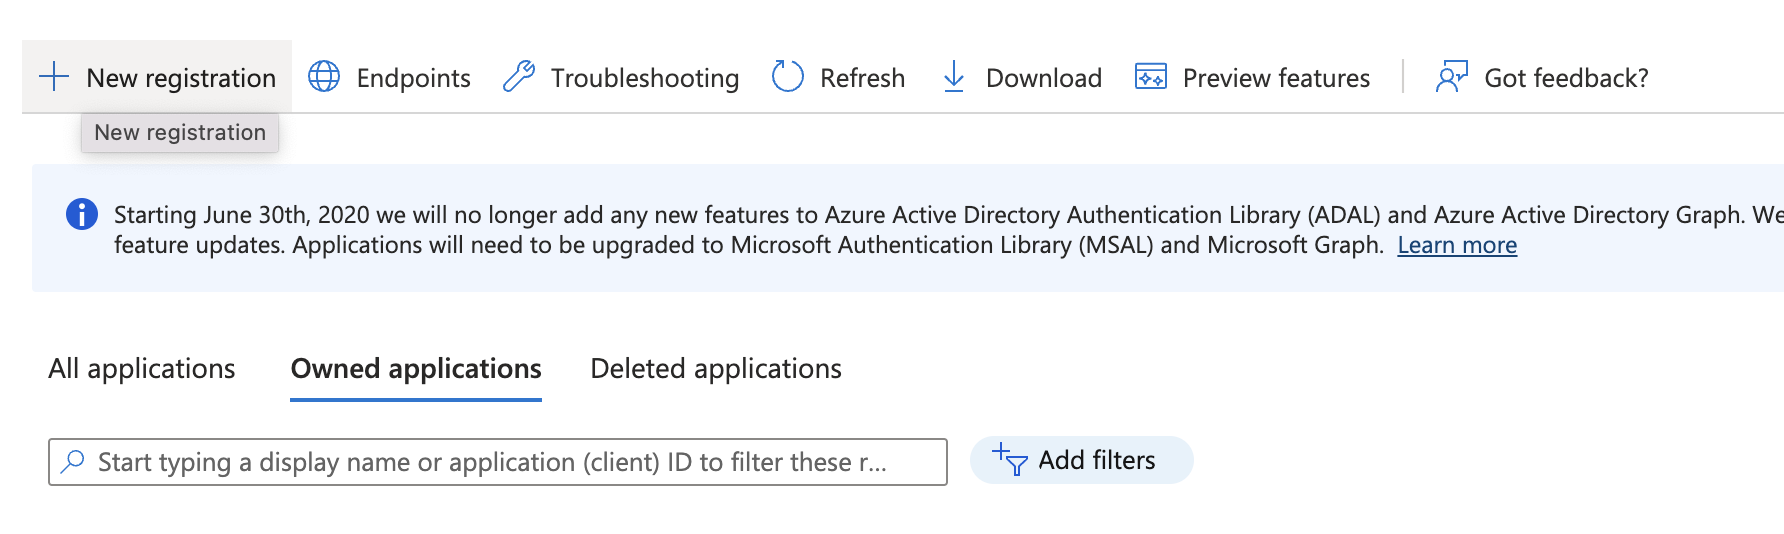Click the circular Refresh arrow icon

(788, 77)
